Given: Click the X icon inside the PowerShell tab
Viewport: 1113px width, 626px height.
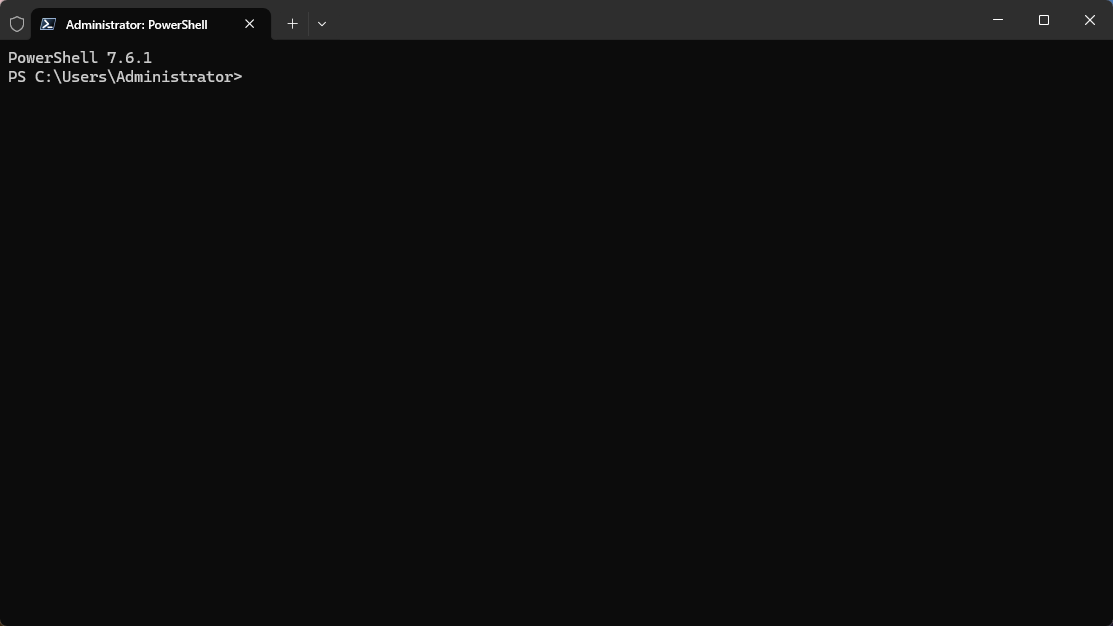Looking at the screenshot, I should pyautogui.click(x=249, y=23).
